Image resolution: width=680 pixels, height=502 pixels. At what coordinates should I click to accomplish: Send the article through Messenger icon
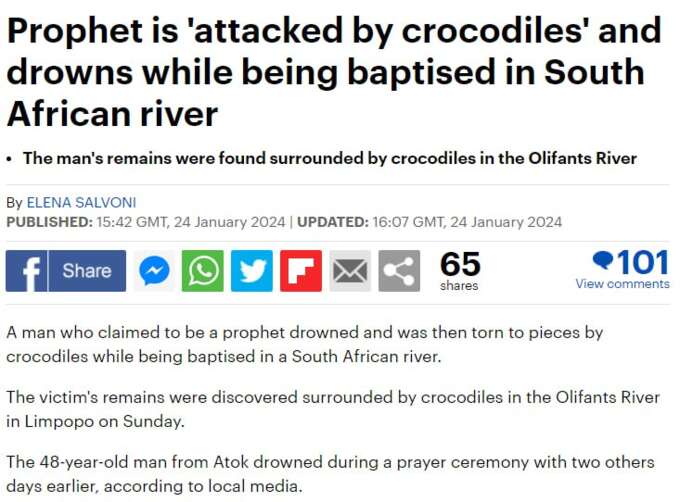154,271
